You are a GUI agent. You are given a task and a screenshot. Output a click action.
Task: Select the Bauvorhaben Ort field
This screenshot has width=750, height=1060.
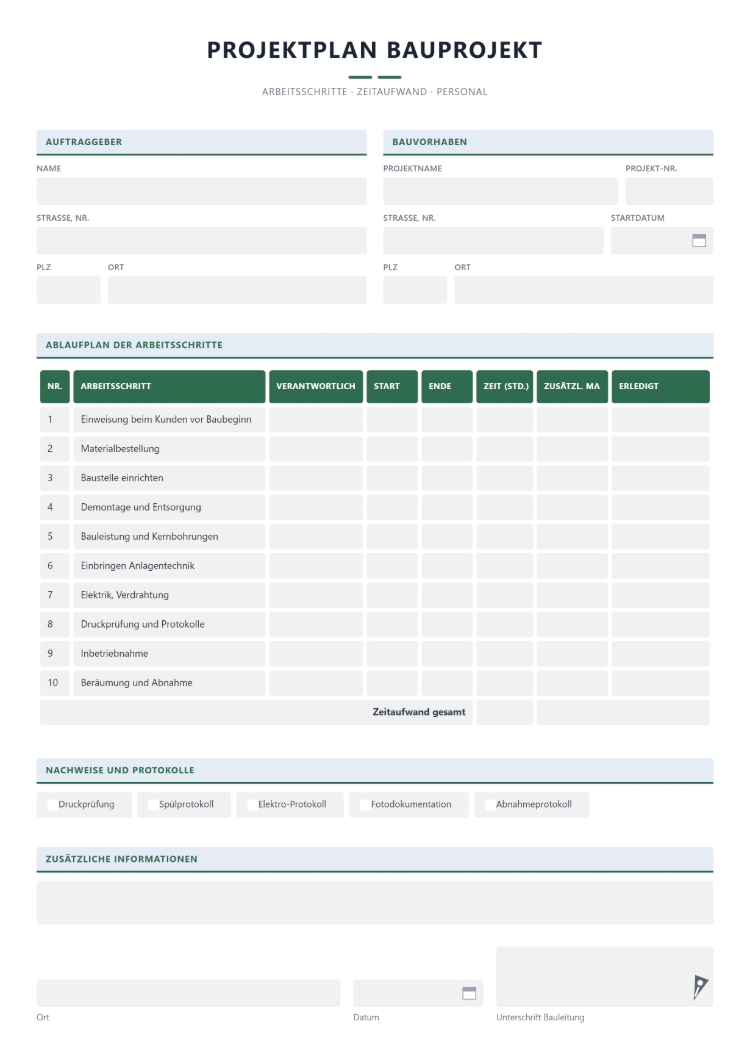tap(584, 290)
